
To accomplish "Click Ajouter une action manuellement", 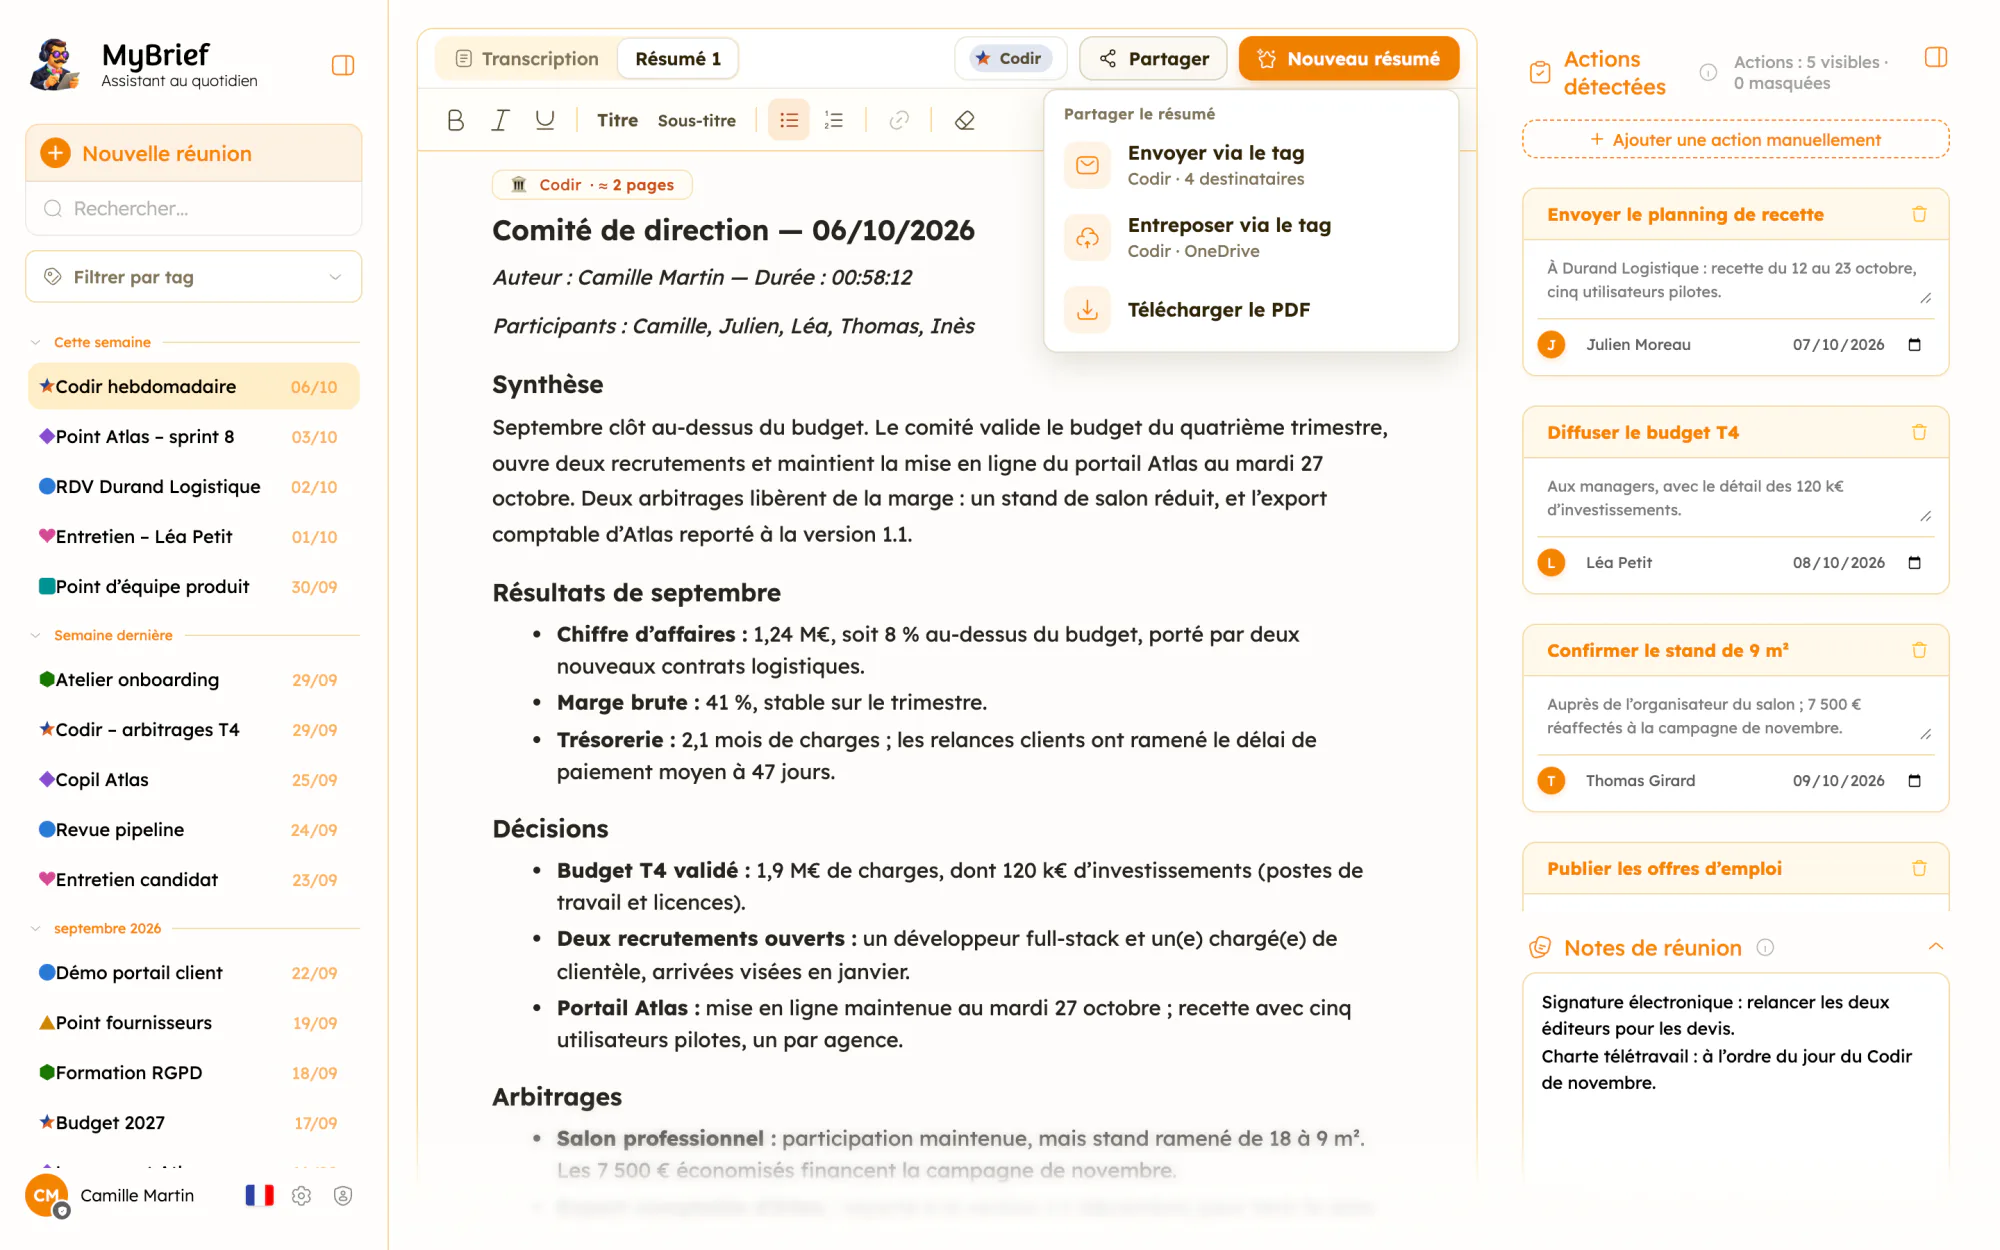I will click(x=1736, y=140).
